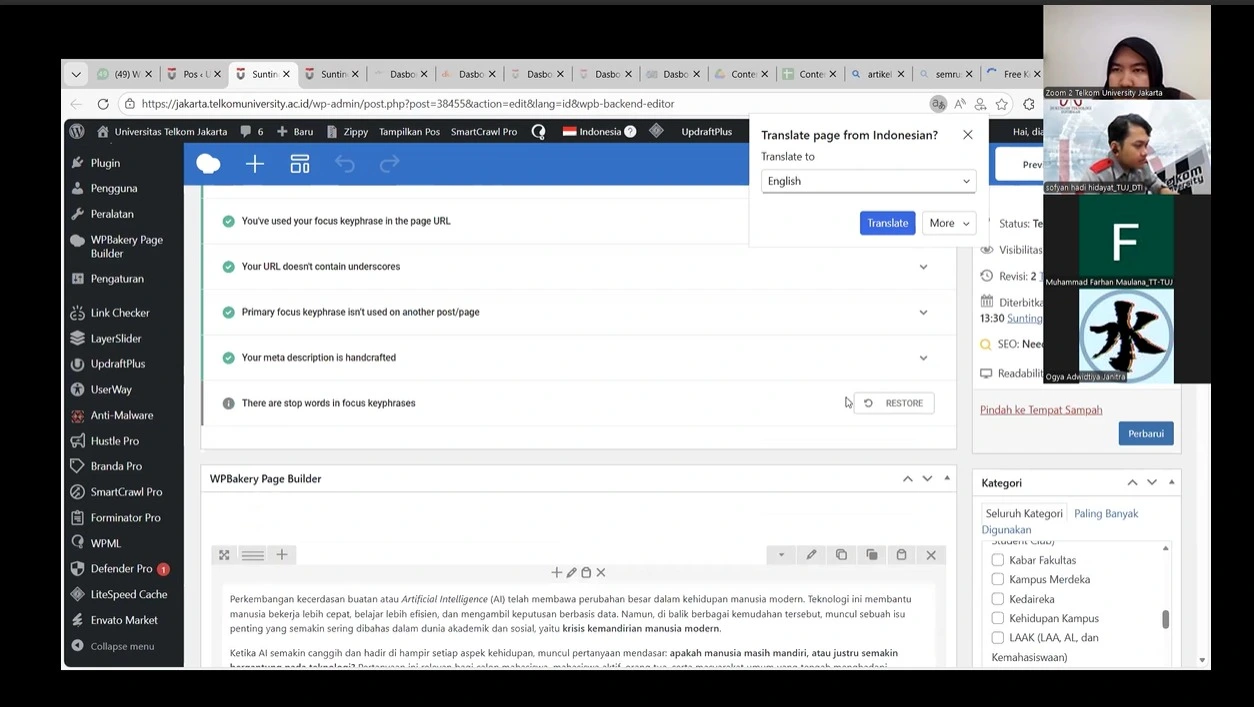Click the redo arrow in WPBakery toolbar
This screenshot has height=707, width=1254.
point(390,164)
